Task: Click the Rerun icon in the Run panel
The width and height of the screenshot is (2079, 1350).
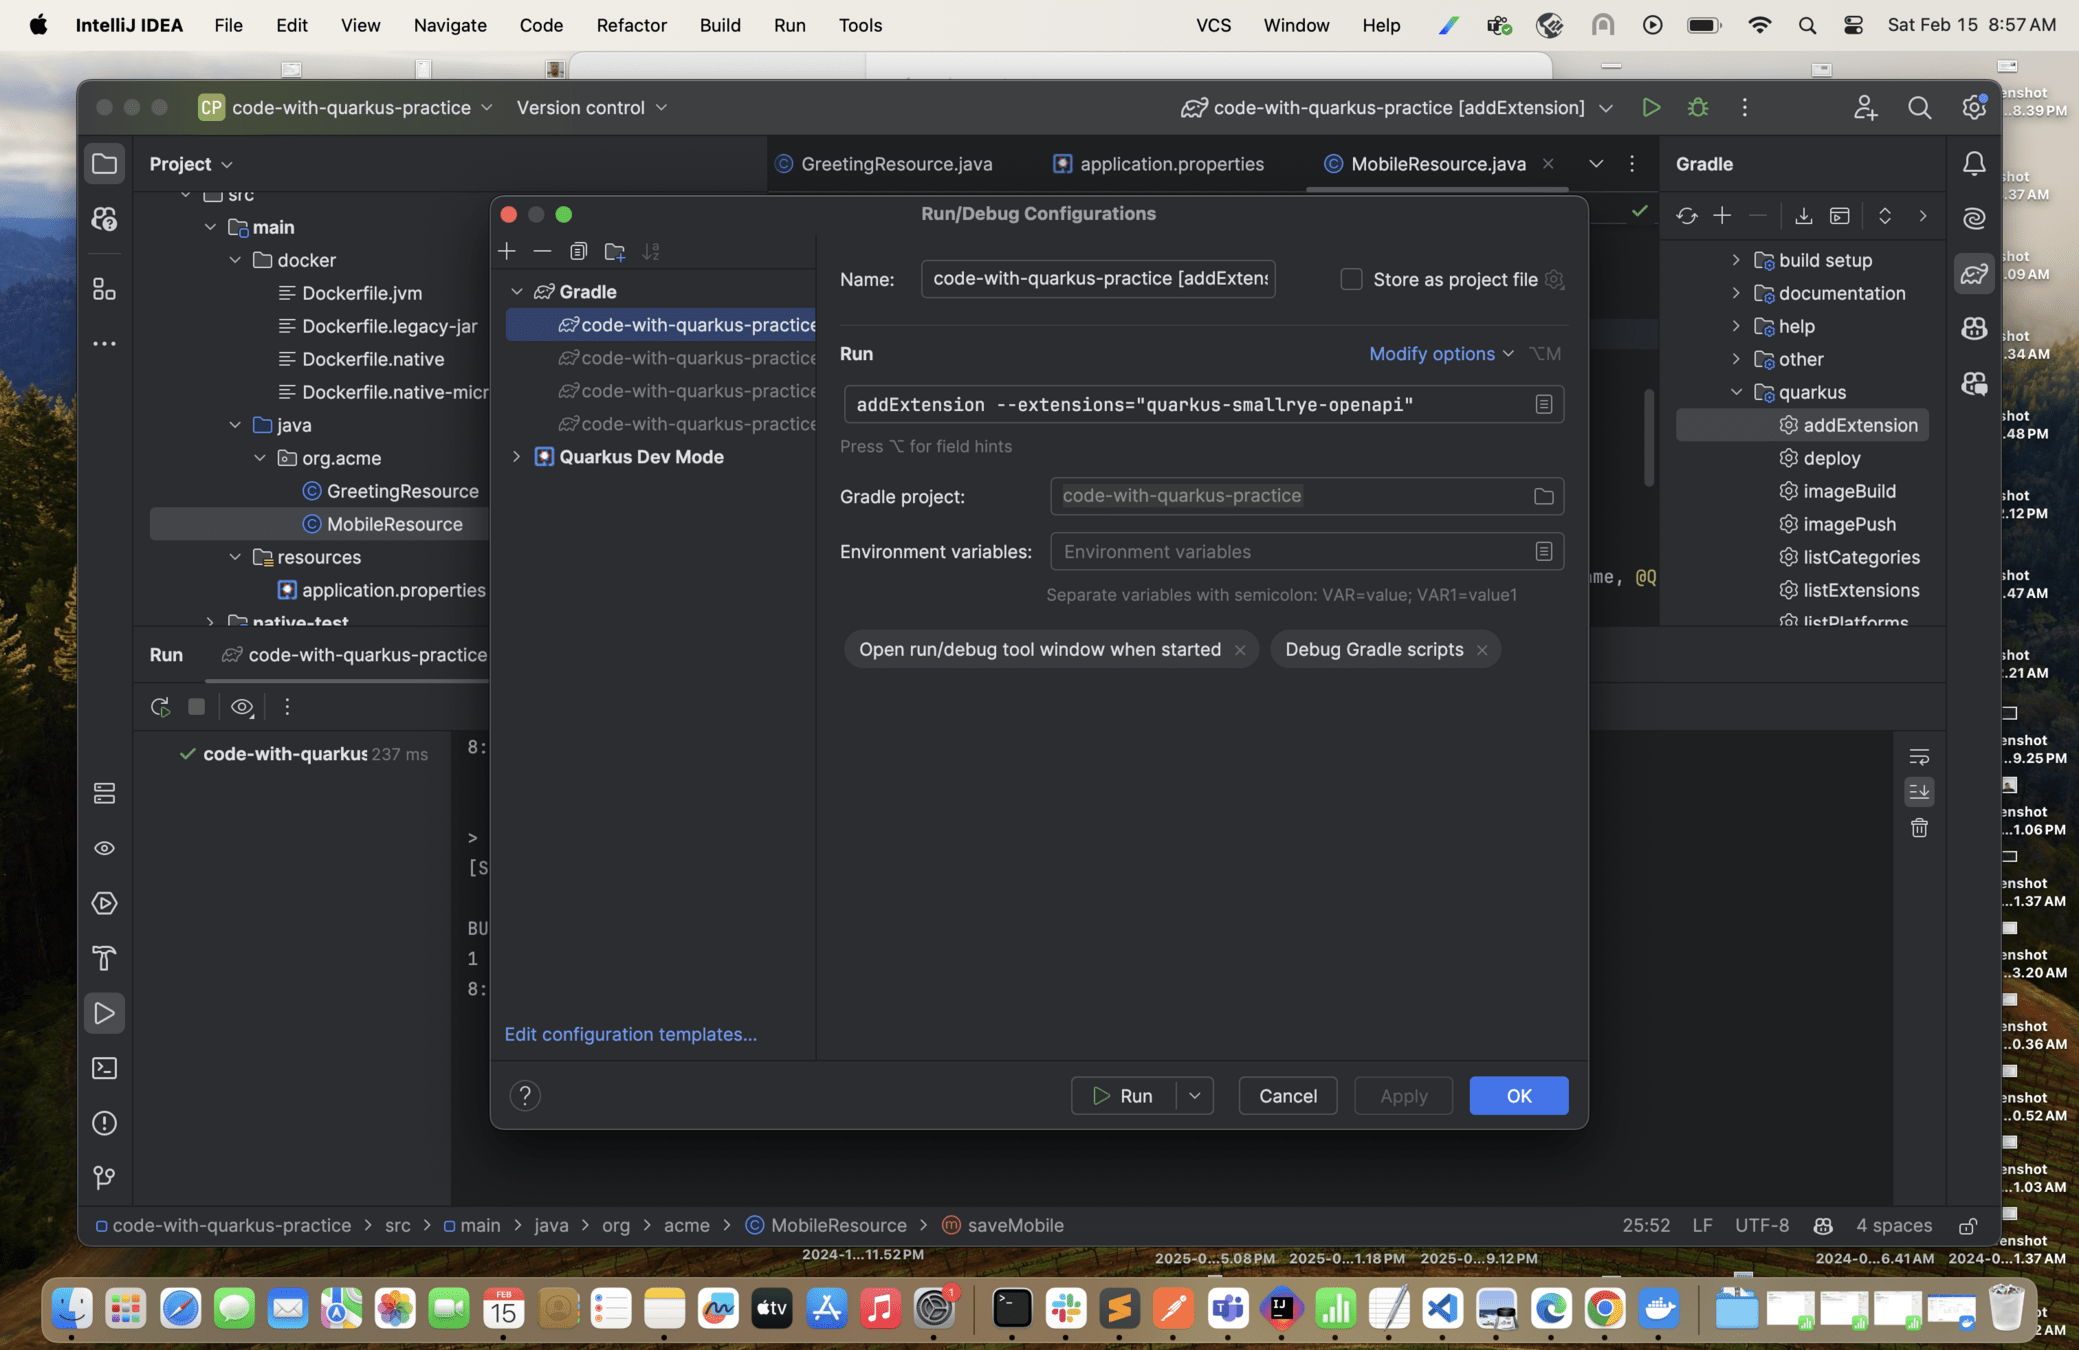Action: pyautogui.click(x=160, y=707)
